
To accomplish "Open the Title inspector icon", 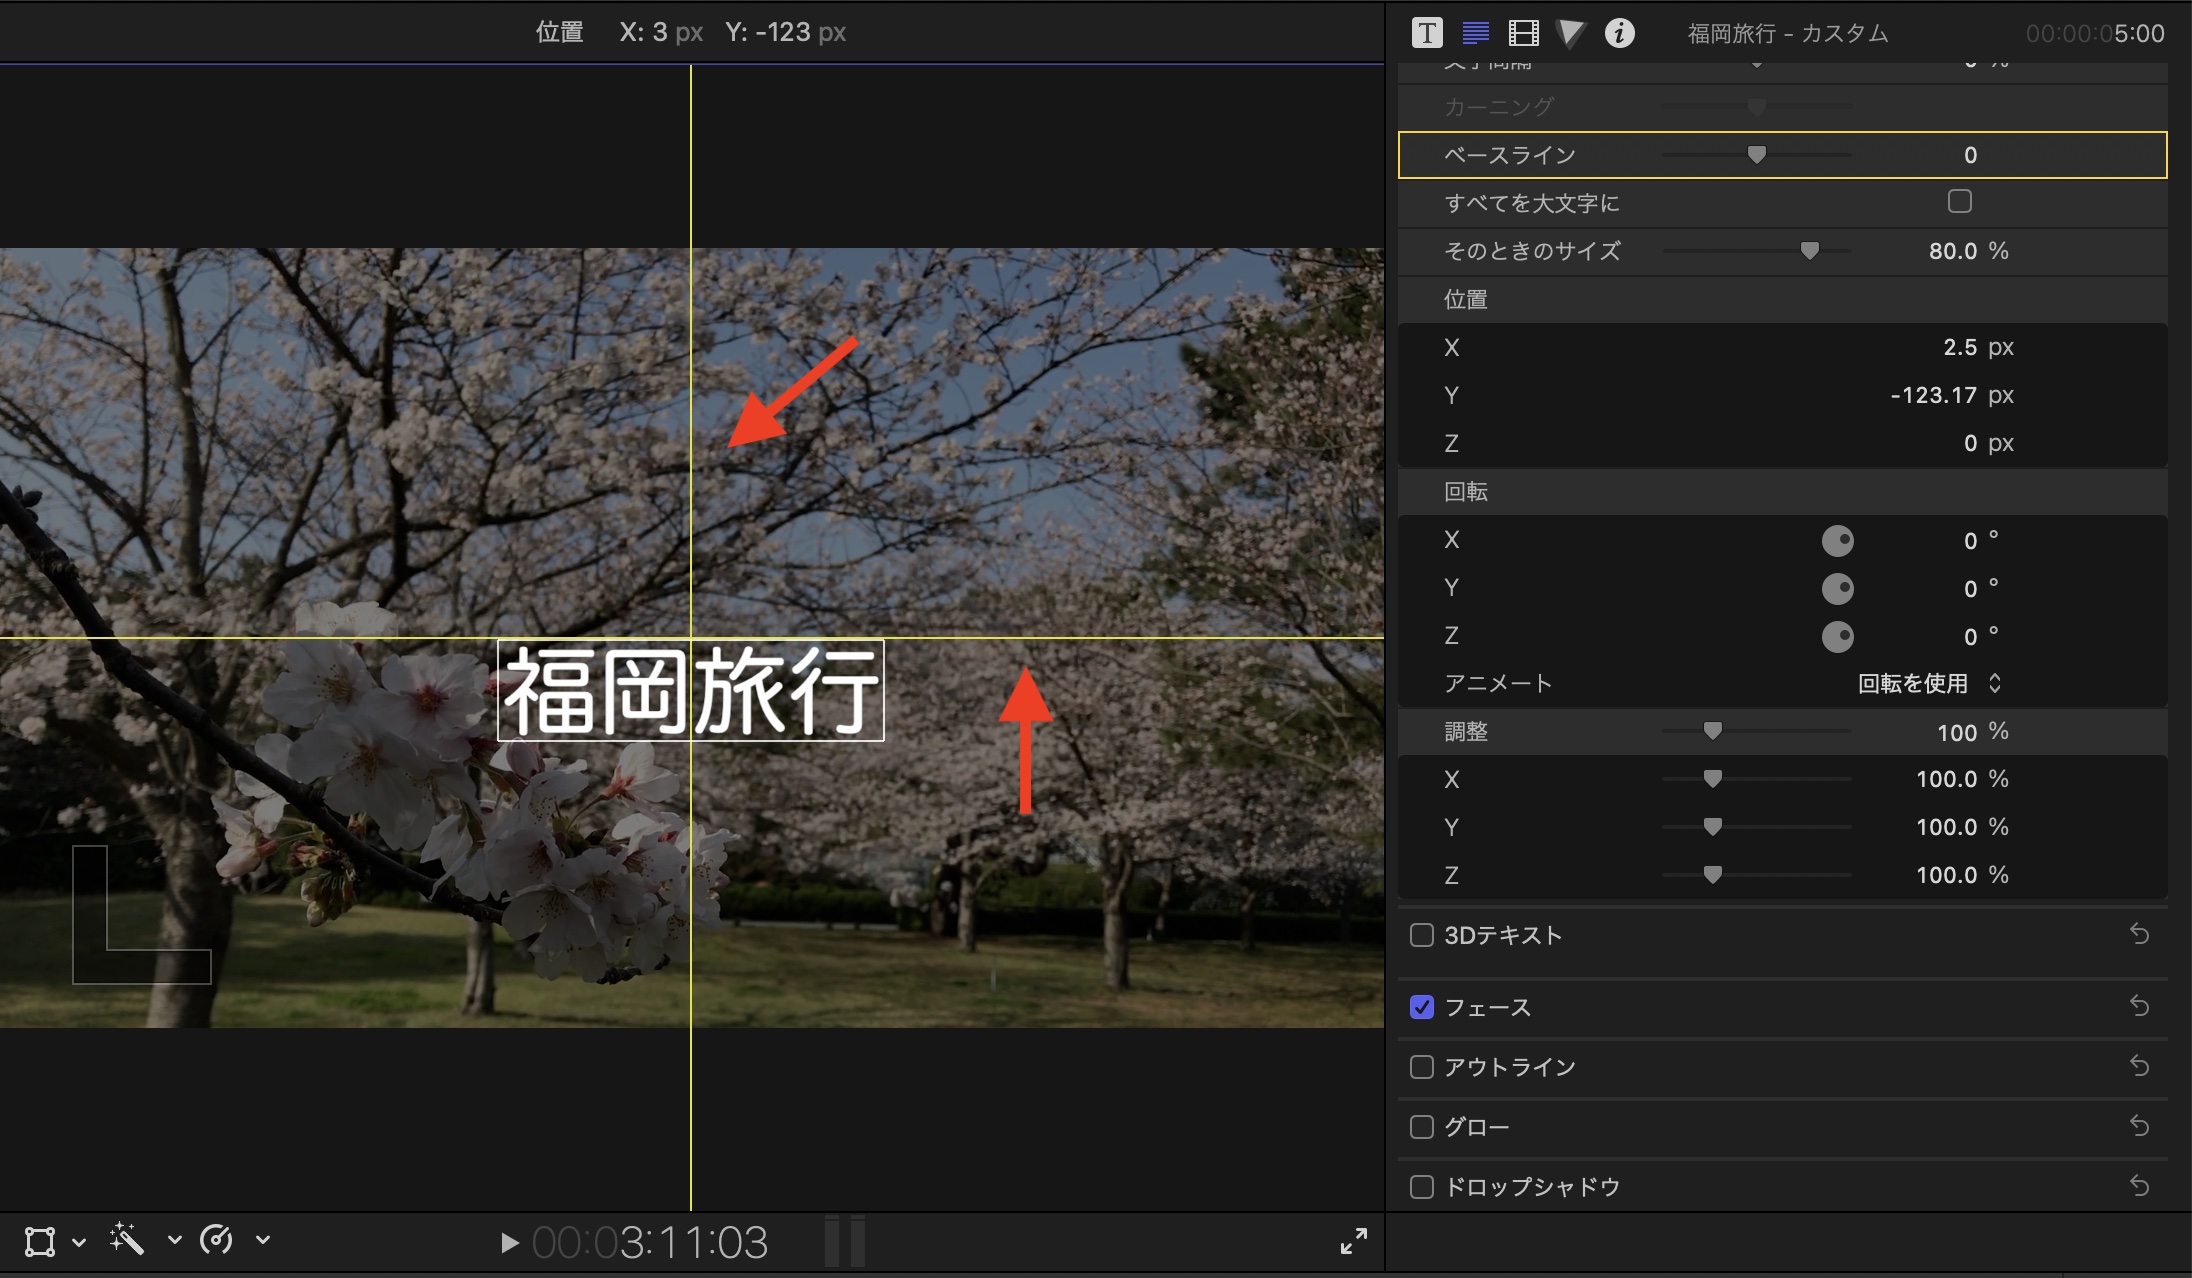I will tap(1427, 33).
